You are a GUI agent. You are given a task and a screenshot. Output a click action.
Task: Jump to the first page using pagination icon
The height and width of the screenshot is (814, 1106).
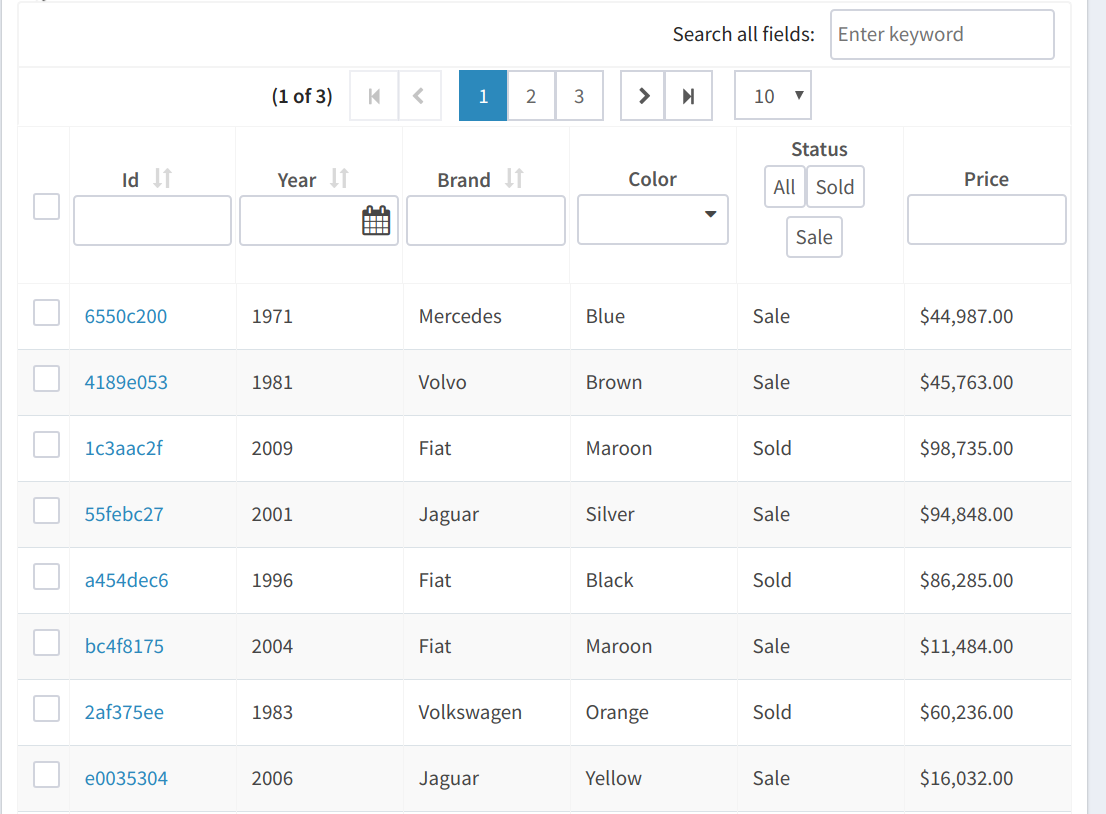(374, 95)
